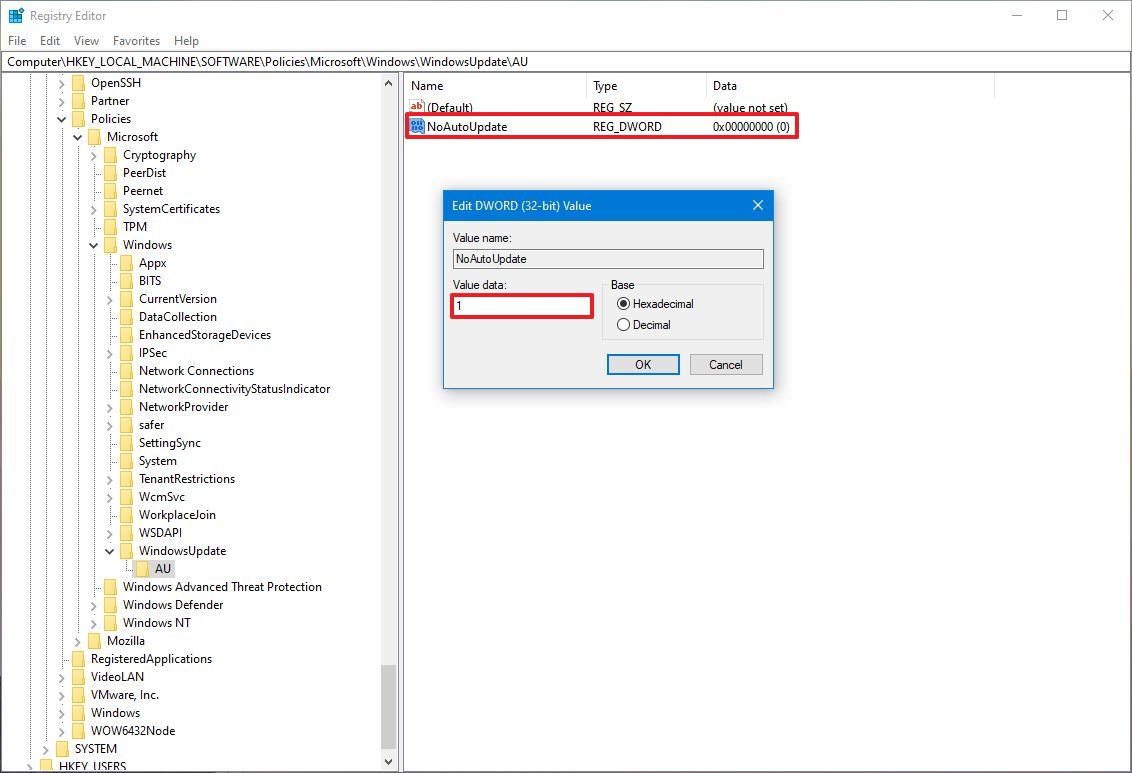Open the Favorites menu
Image resolution: width=1132 pixels, height=773 pixels.
[x=136, y=40]
